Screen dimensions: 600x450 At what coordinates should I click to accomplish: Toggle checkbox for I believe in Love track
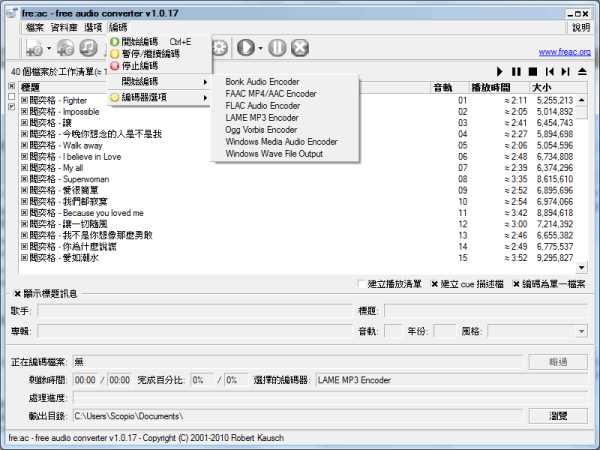[24, 157]
